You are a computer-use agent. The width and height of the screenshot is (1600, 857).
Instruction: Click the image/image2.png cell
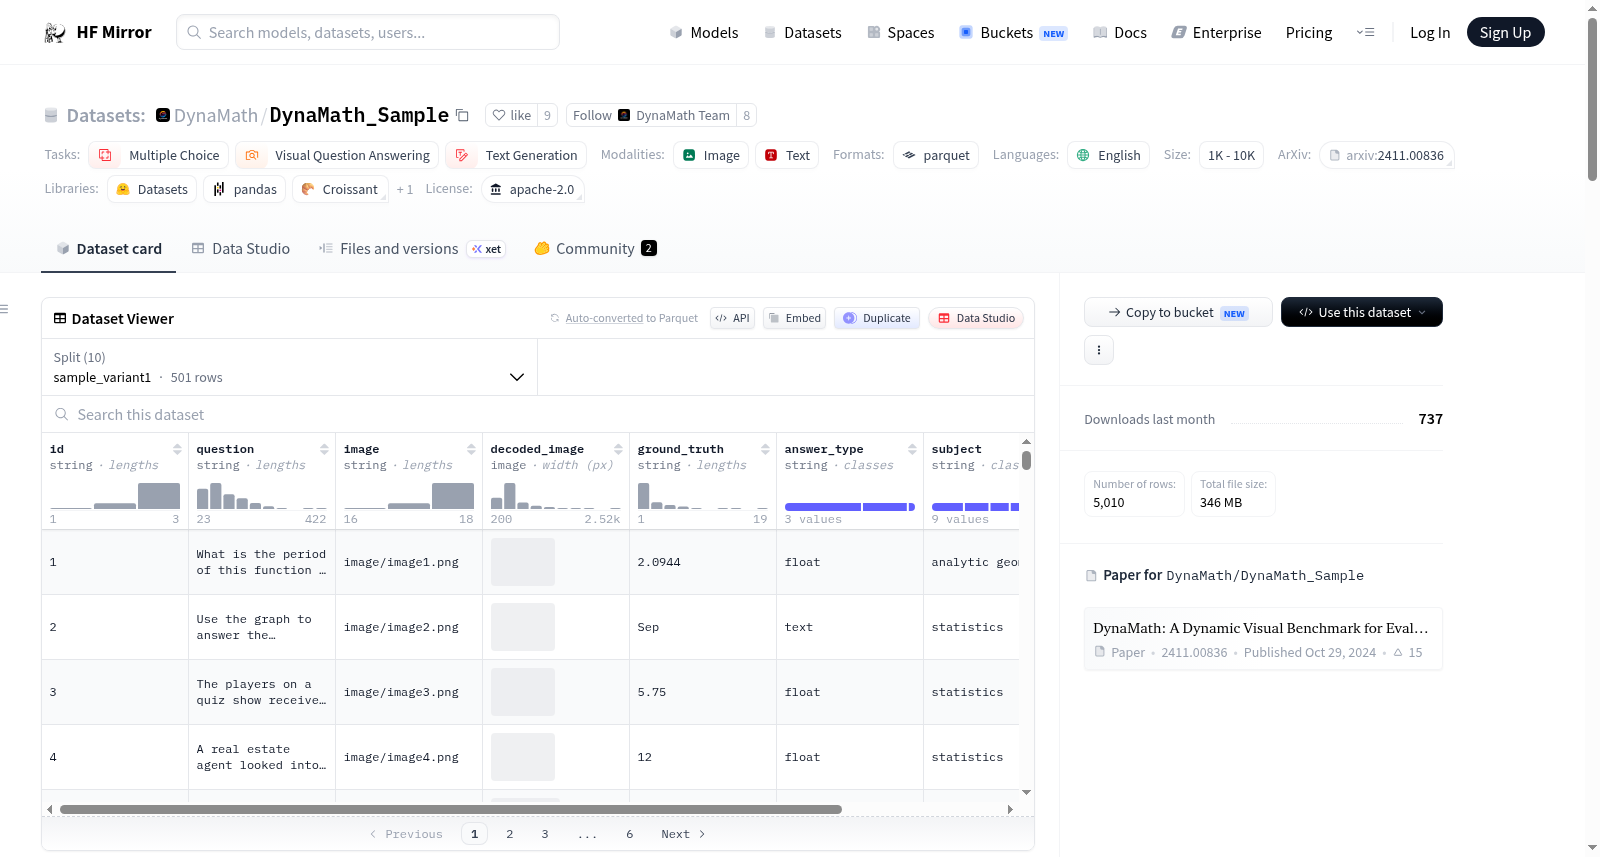click(409, 627)
